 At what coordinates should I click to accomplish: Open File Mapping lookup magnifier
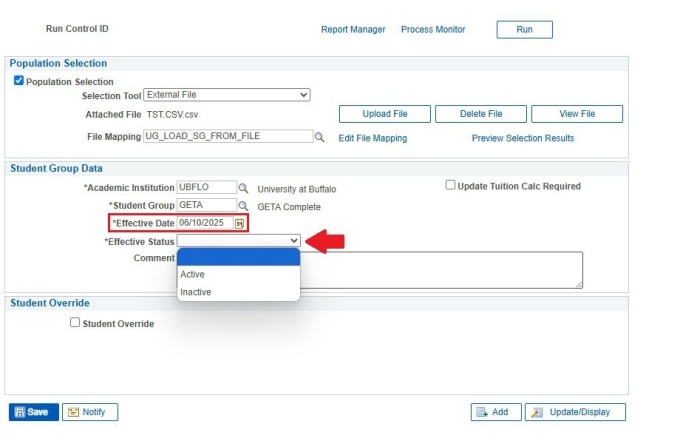point(319,137)
